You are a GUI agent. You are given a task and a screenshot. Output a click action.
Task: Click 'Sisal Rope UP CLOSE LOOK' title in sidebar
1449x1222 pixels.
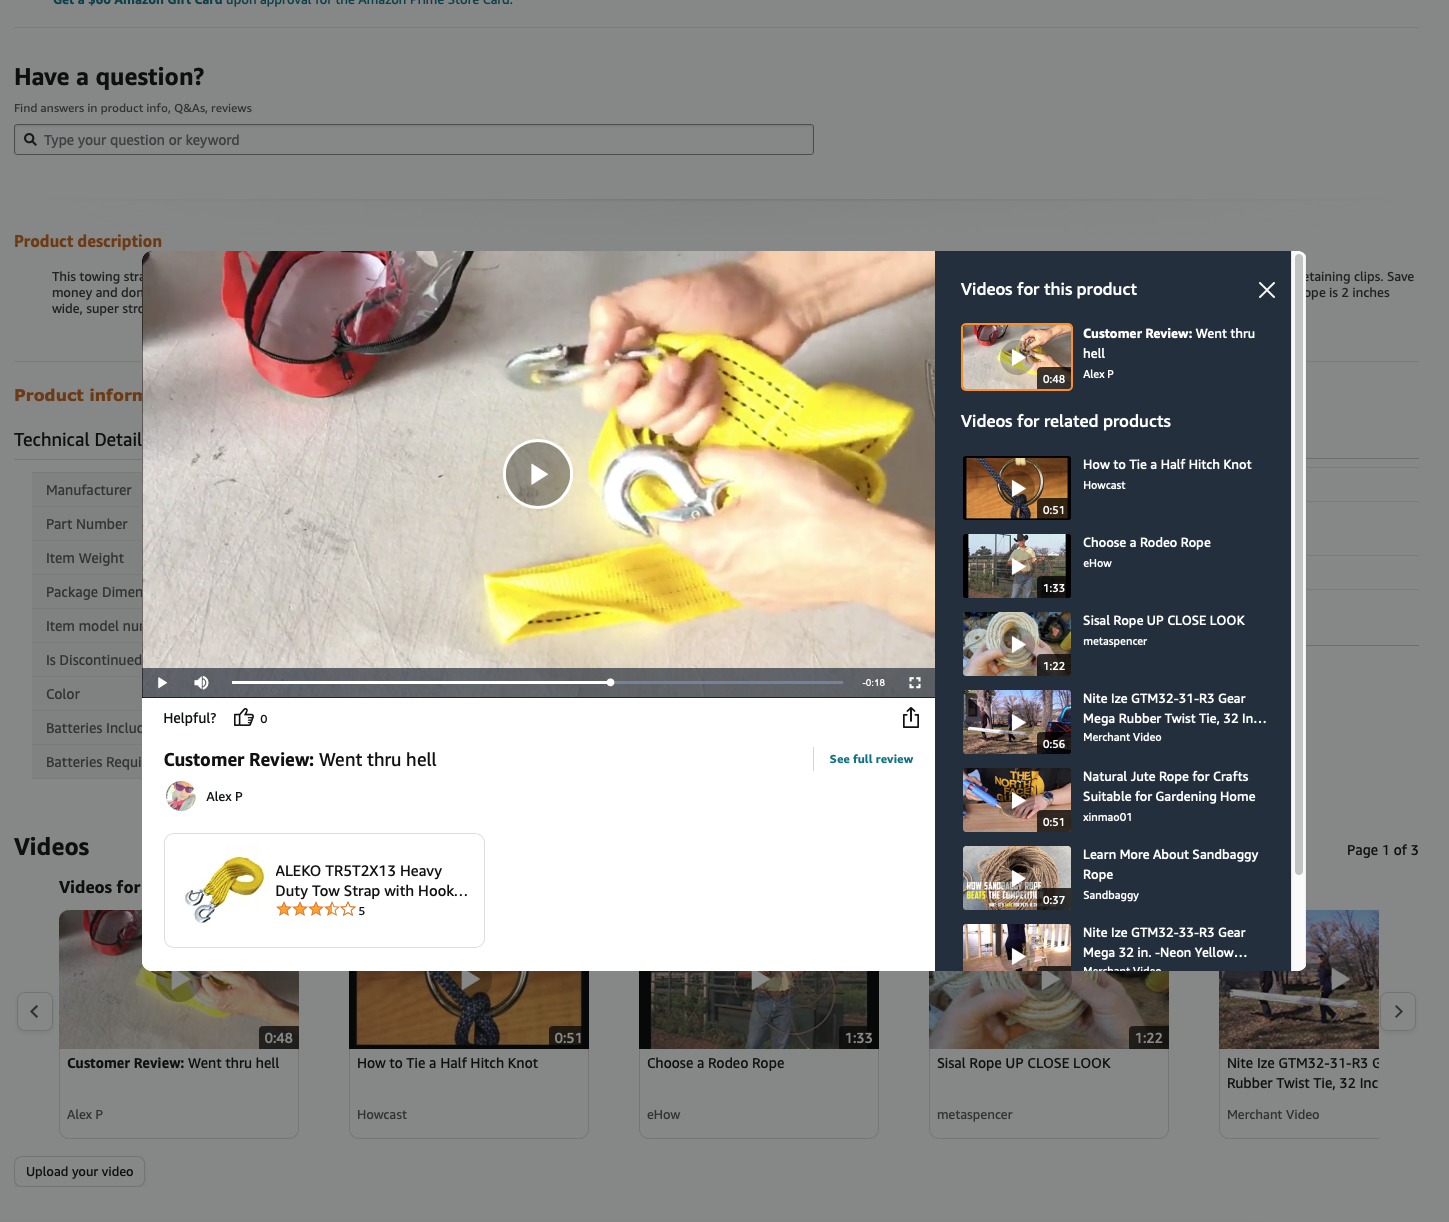click(x=1164, y=621)
